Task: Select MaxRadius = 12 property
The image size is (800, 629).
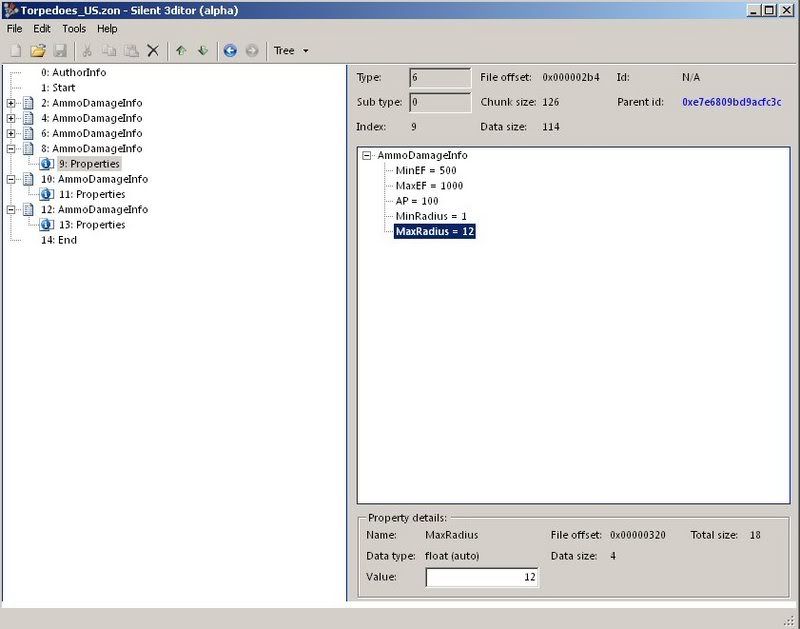Action: [435, 232]
